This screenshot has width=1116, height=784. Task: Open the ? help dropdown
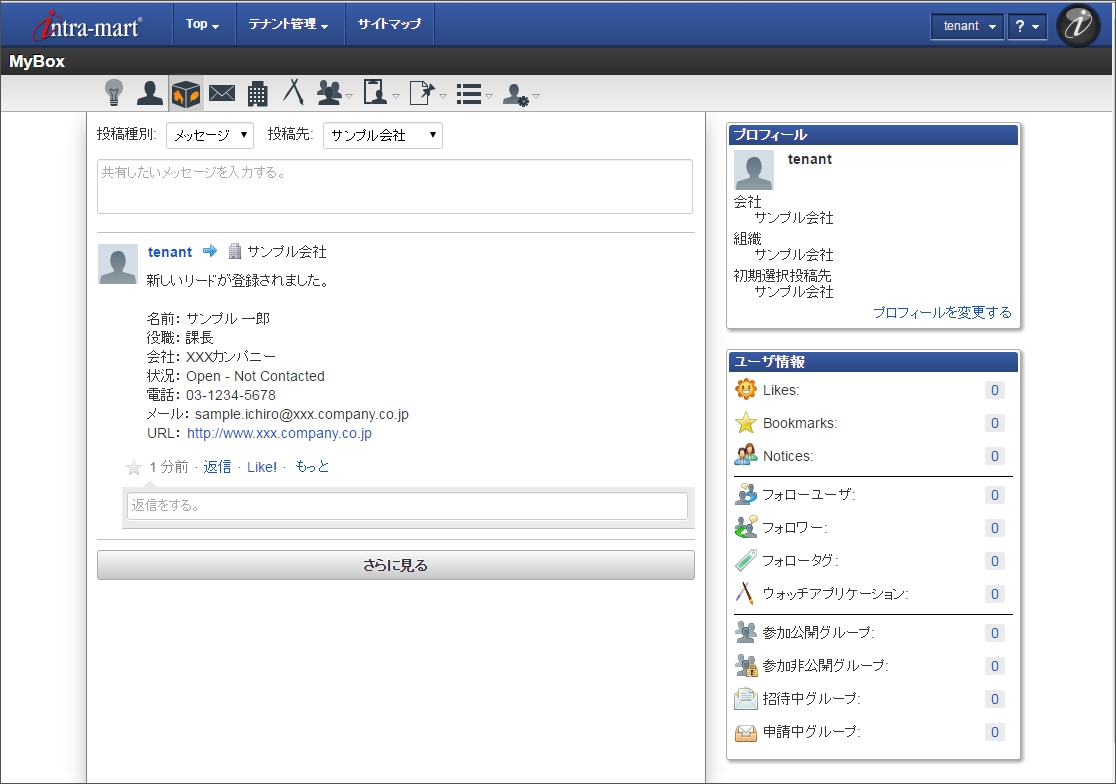(x=1027, y=26)
